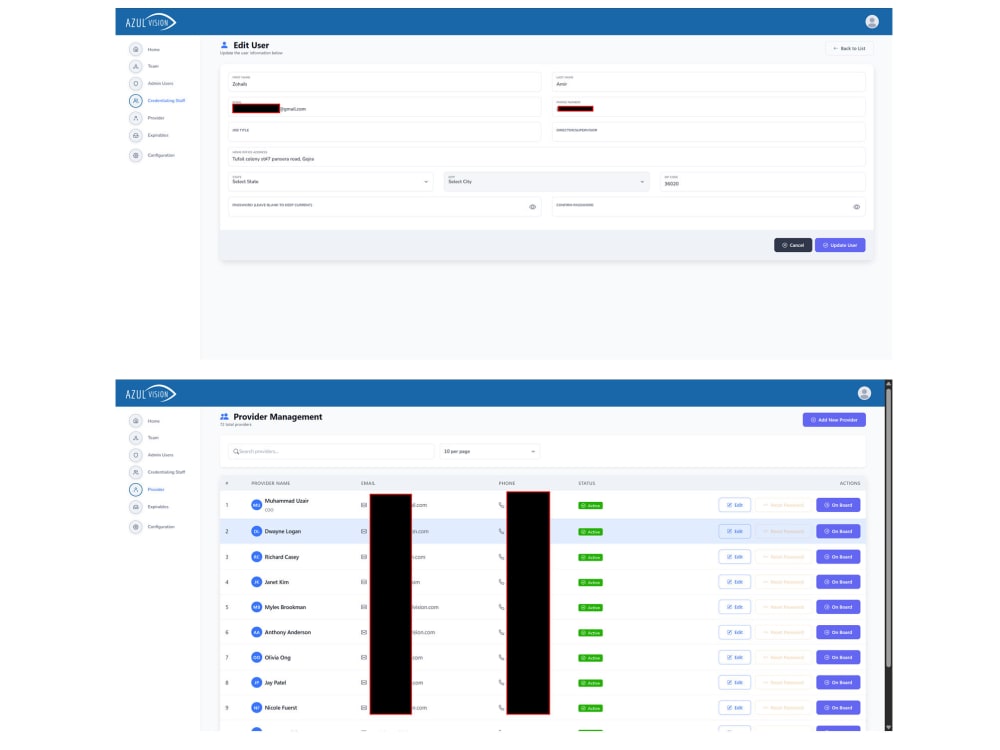Click envelope icon in Olivia Ong row

[x=364, y=658]
